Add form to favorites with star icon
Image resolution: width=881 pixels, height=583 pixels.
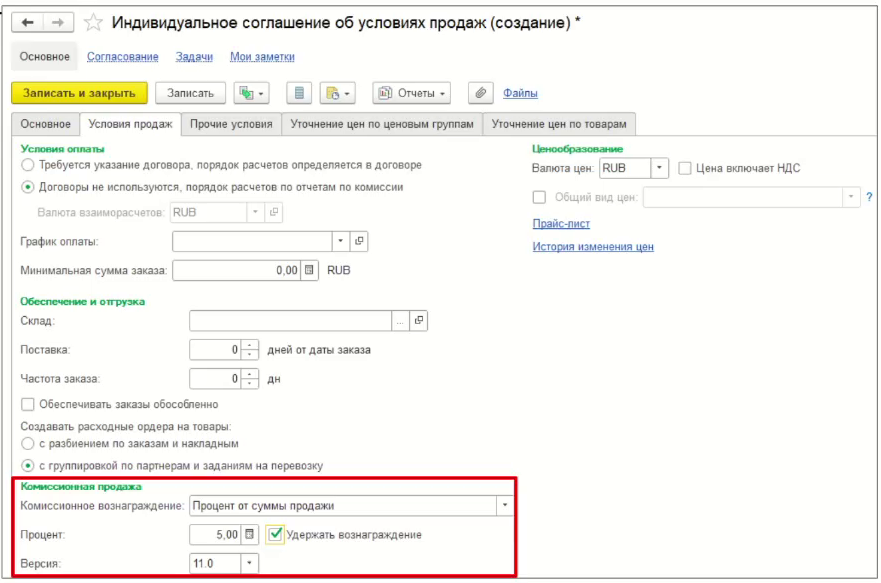click(x=93, y=22)
